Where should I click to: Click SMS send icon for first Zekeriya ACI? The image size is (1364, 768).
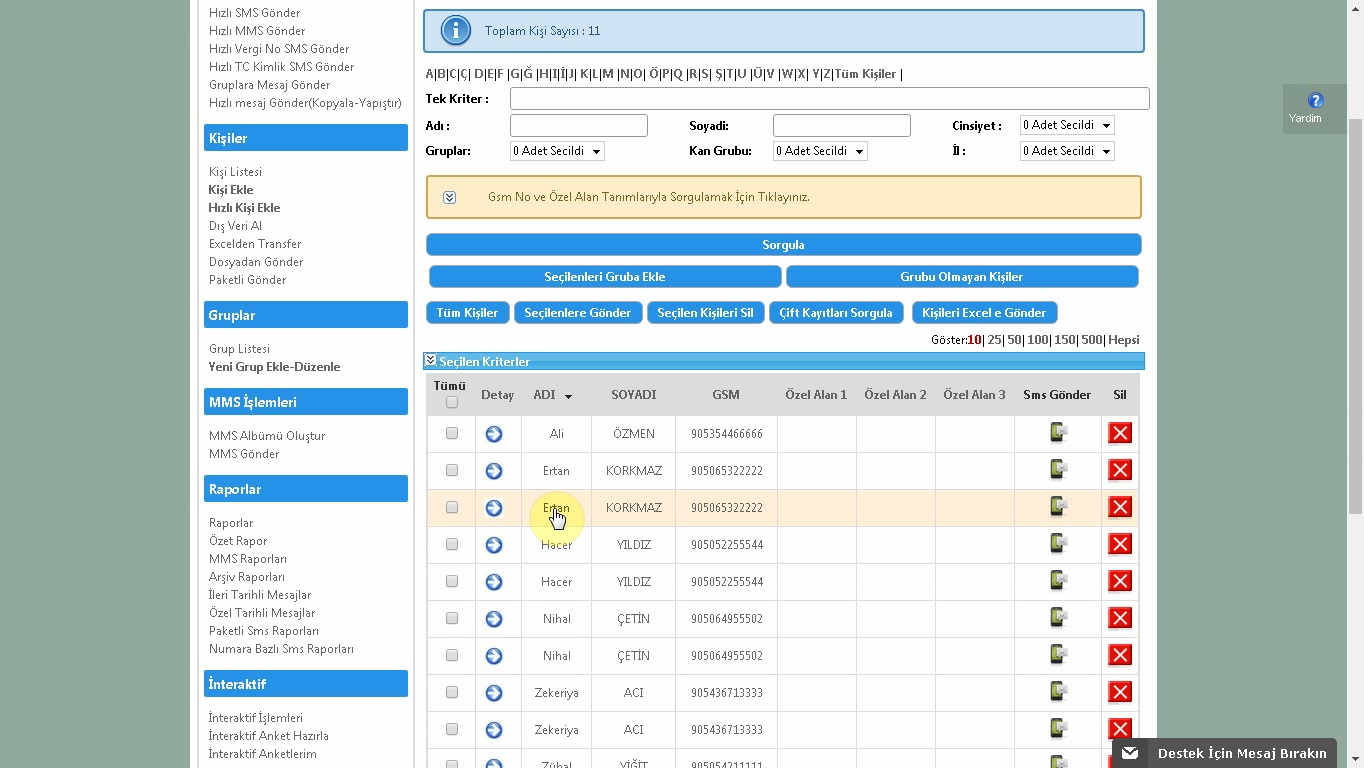click(x=1058, y=692)
